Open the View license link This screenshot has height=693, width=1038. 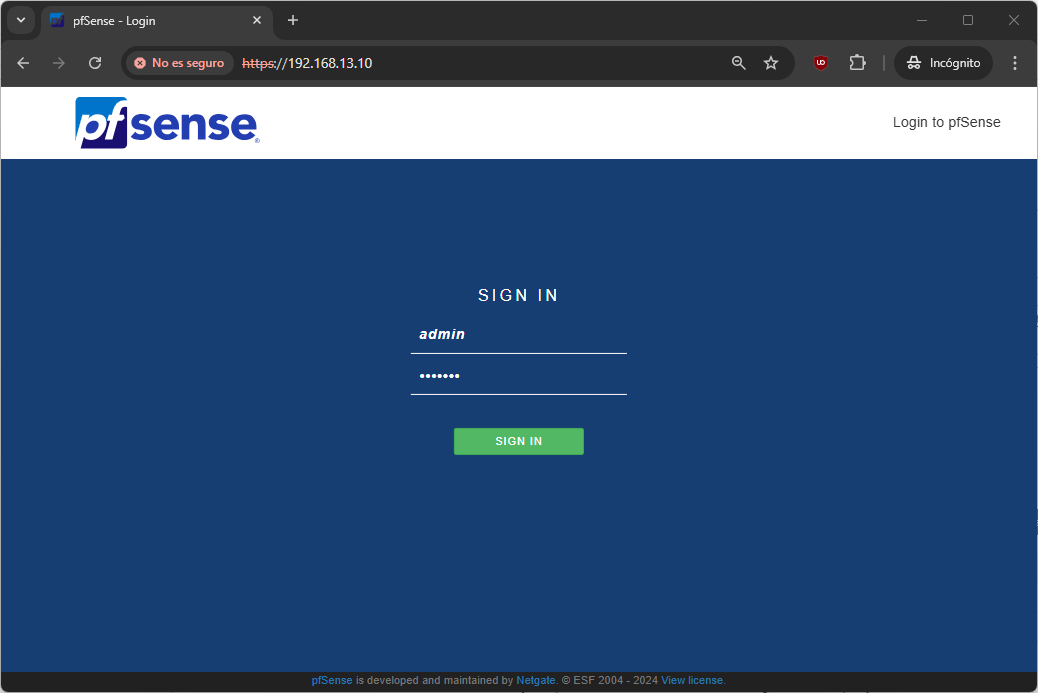(x=691, y=680)
